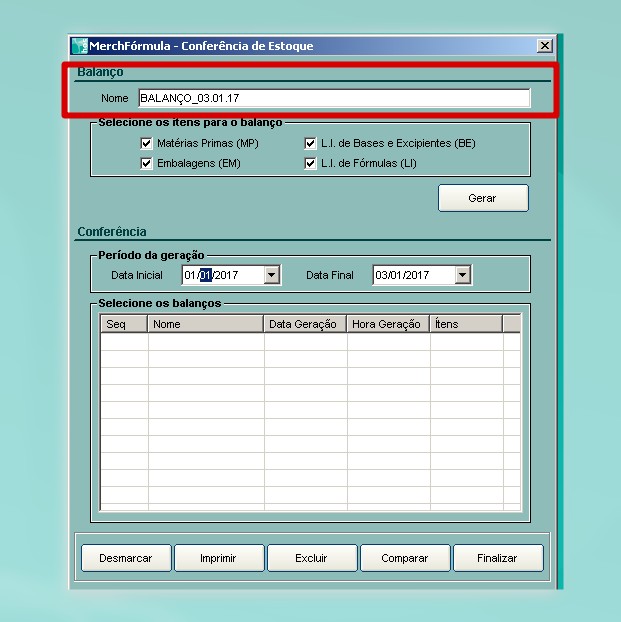The height and width of the screenshot is (622, 621).
Task: Click inside the Data Final date field
Action: (x=411, y=275)
